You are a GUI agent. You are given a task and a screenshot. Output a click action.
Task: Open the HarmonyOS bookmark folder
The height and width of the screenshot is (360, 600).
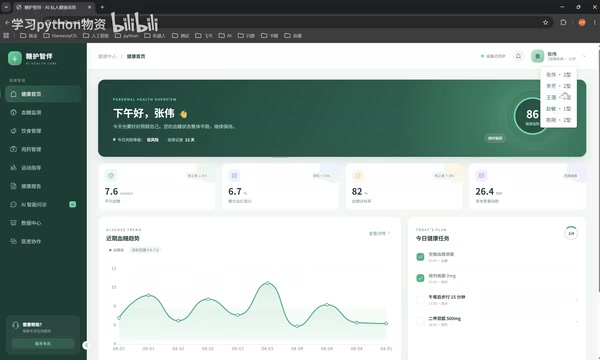point(60,36)
